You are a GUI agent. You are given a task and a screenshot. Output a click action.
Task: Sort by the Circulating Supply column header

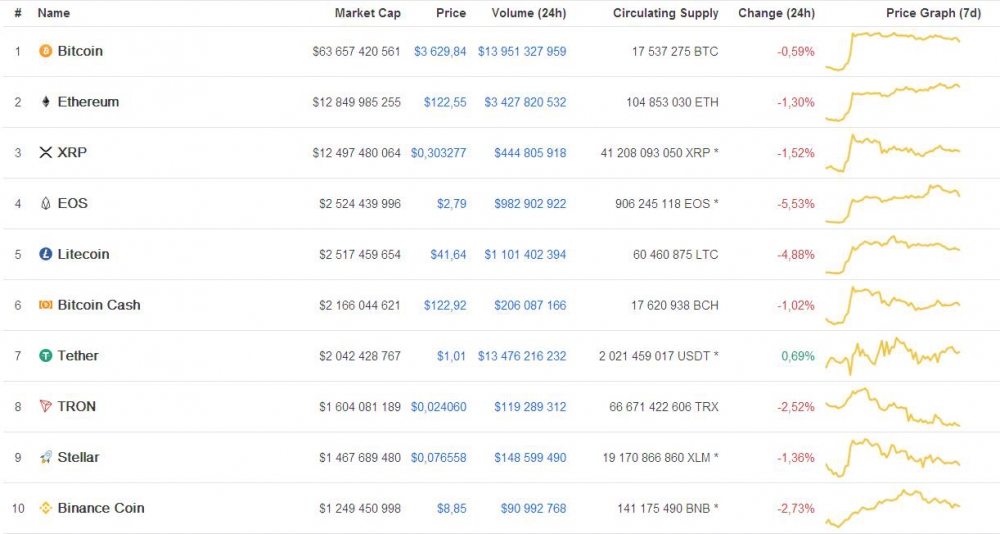coord(665,13)
